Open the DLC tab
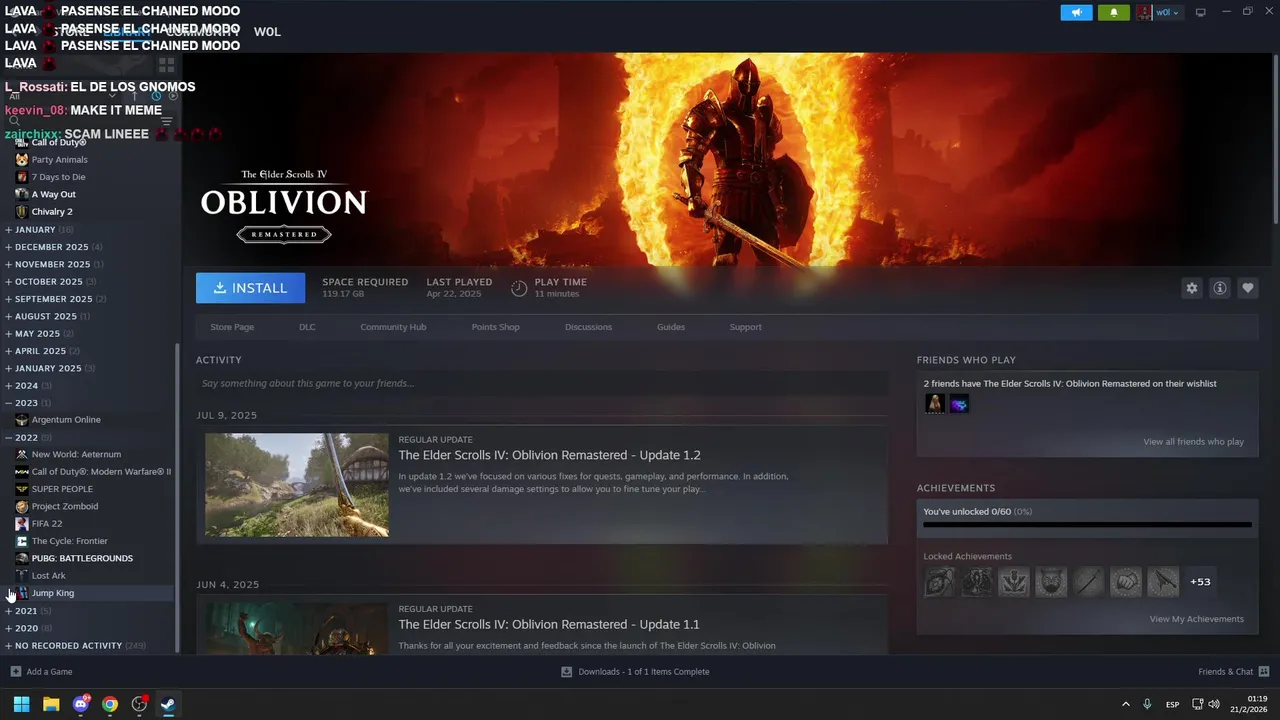The height and width of the screenshot is (720, 1280). click(307, 327)
